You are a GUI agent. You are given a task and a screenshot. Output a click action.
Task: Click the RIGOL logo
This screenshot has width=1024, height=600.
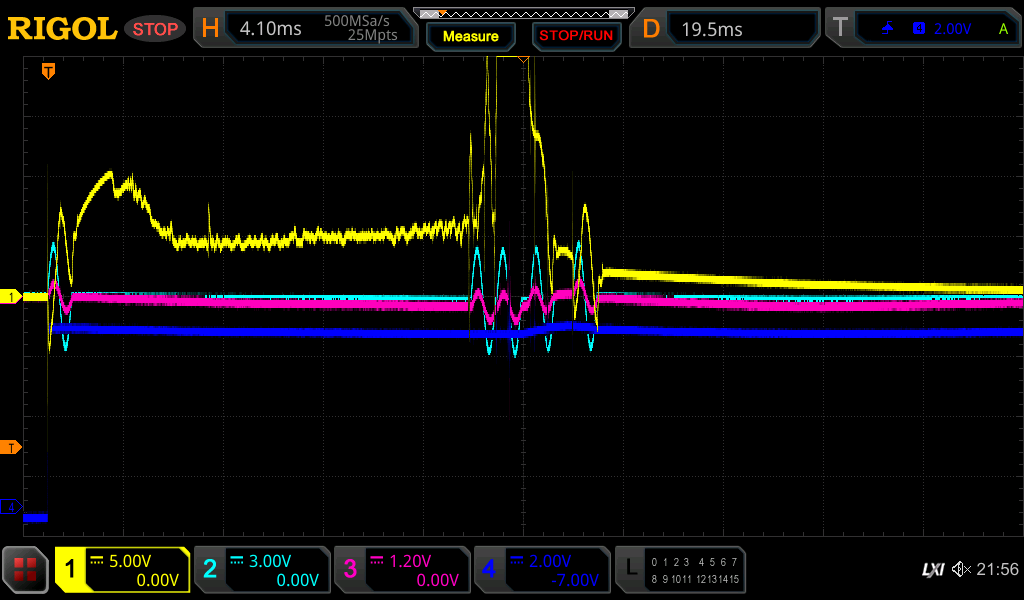62,29
